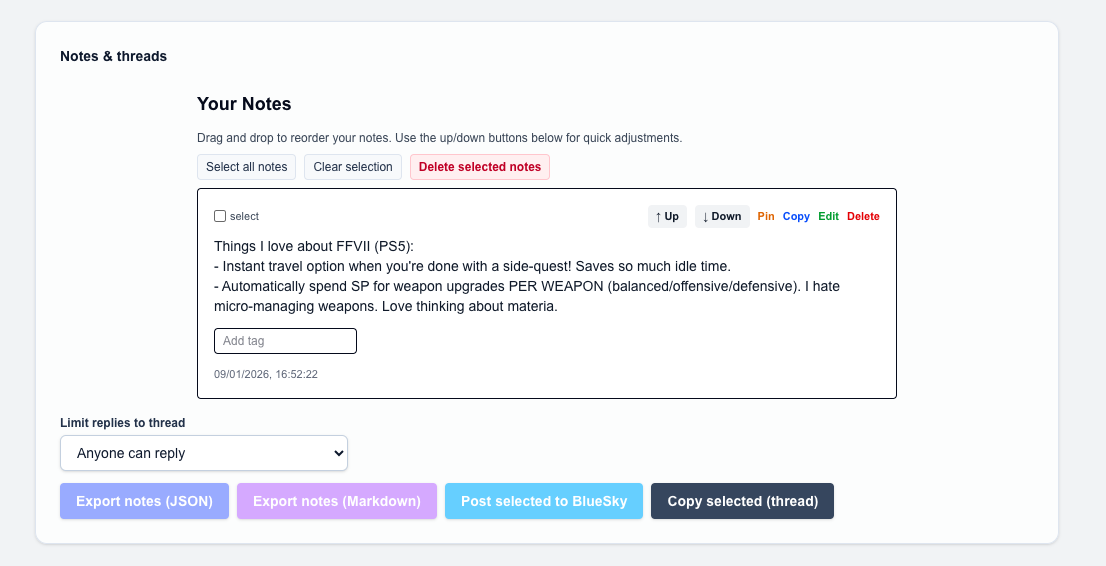Move the note down with Down button
This screenshot has height=566, width=1106.
(722, 216)
